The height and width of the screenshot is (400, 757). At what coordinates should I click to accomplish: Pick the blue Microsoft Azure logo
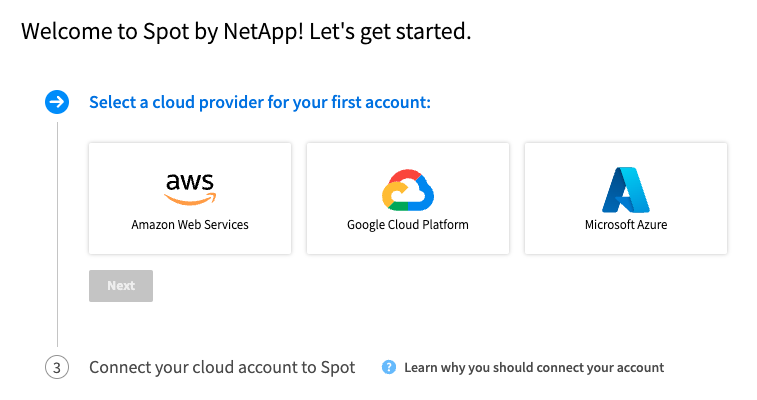pyautogui.click(x=626, y=190)
